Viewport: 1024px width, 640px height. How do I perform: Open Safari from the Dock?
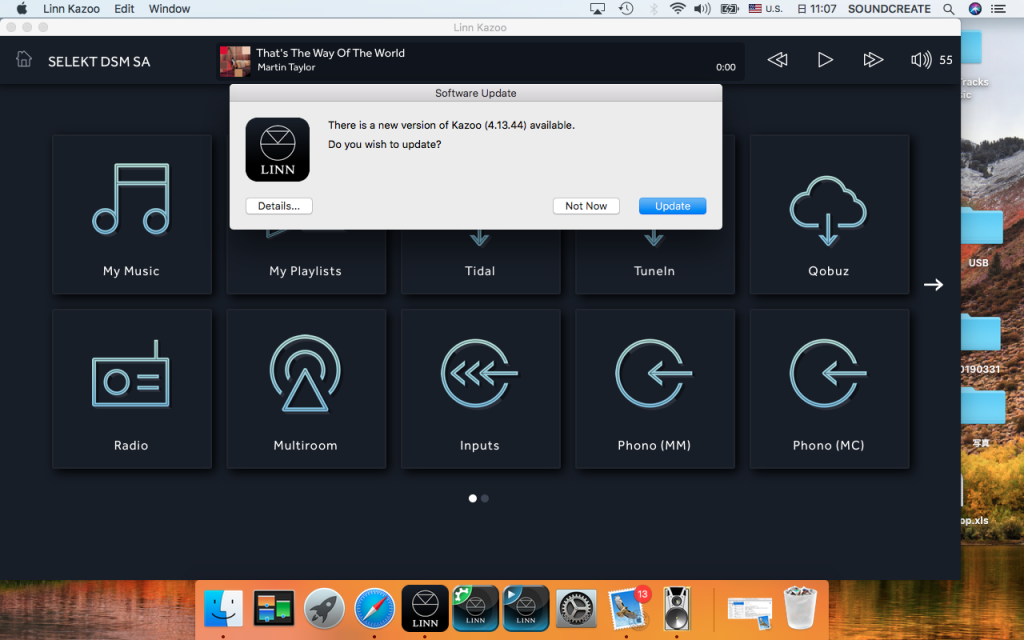tap(375, 608)
